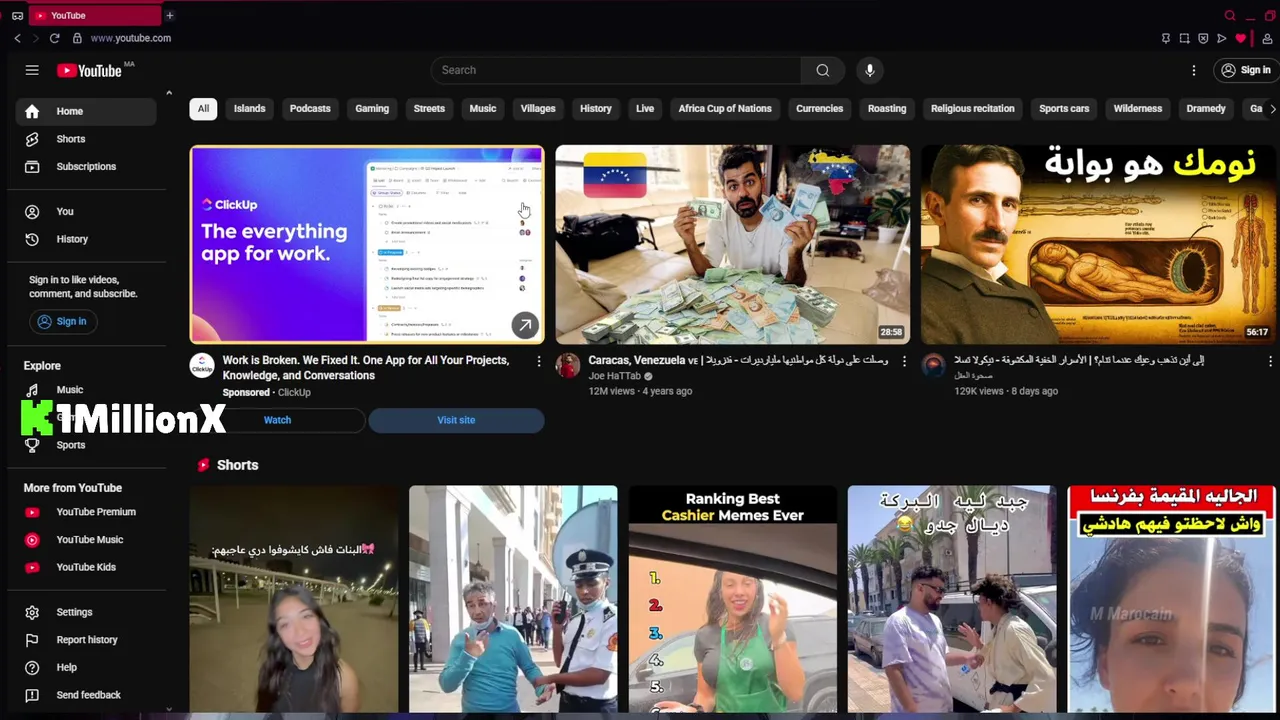This screenshot has height=720, width=1280.
Task: Select the Roasting filter chip
Action: coord(887,108)
